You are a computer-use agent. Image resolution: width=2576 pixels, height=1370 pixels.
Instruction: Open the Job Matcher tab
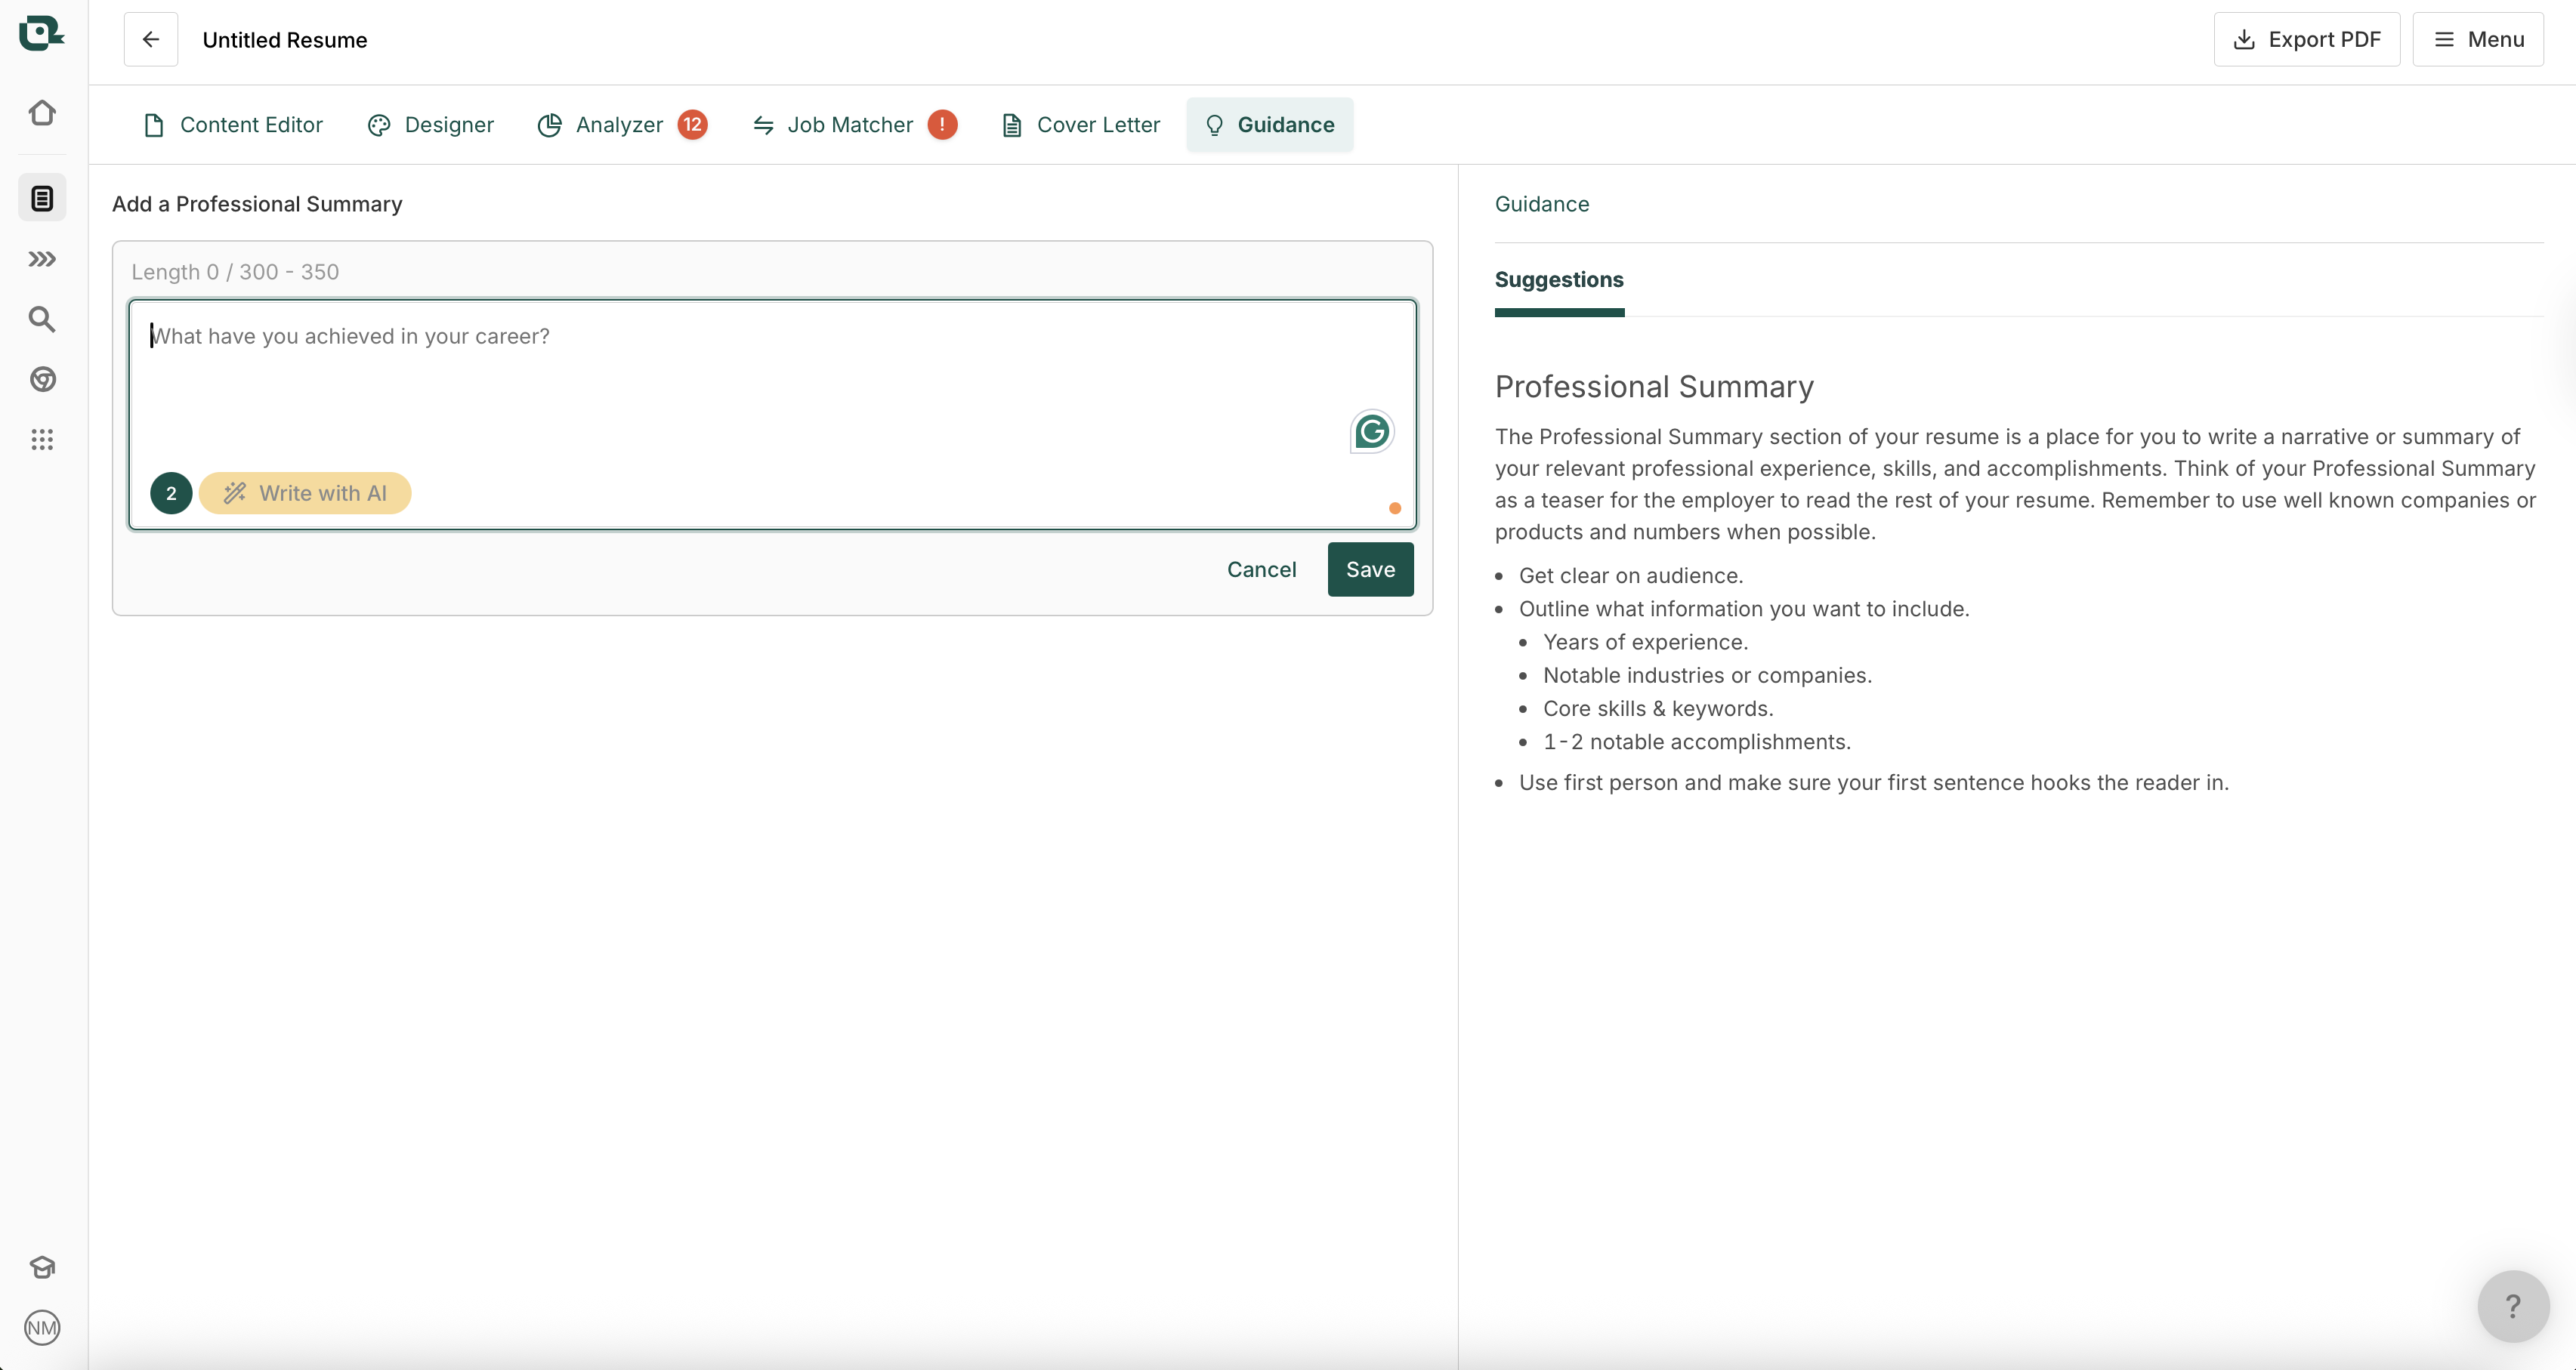849,124
